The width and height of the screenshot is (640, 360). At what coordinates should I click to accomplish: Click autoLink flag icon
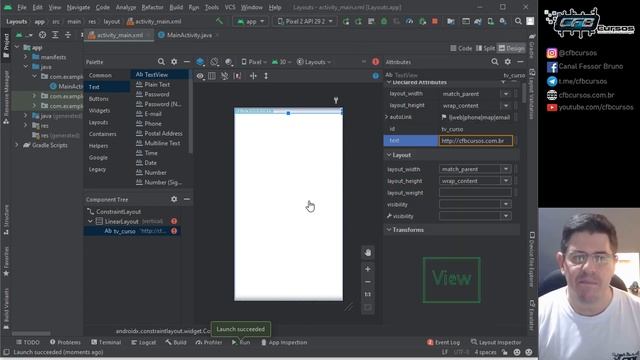[444, 117]
